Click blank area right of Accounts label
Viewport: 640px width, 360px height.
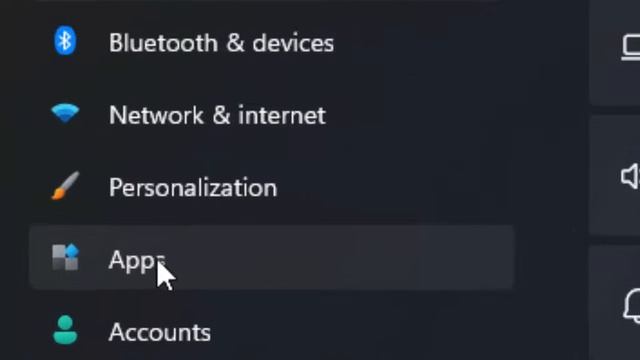[359, 332]
